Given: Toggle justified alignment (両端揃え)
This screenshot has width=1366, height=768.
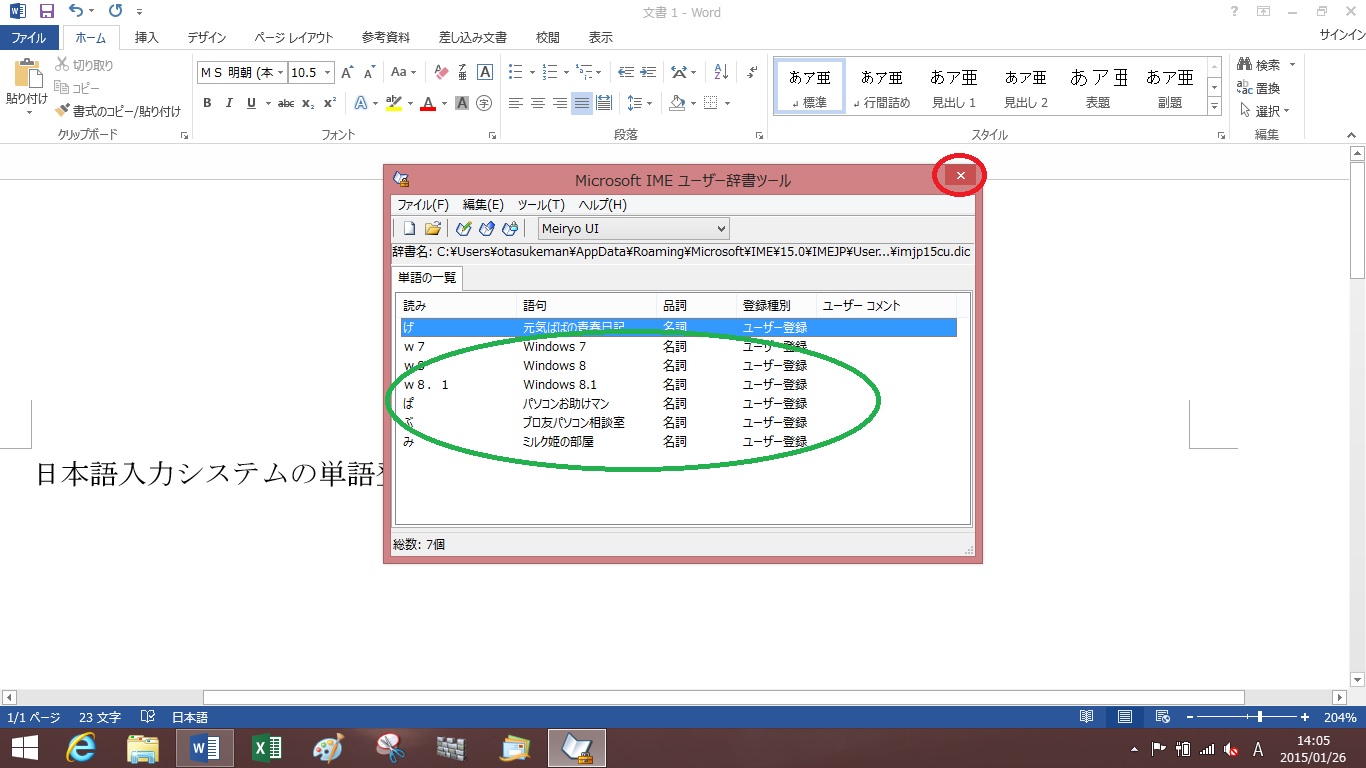Looking at the screenshot, I should tap(582, 103).
